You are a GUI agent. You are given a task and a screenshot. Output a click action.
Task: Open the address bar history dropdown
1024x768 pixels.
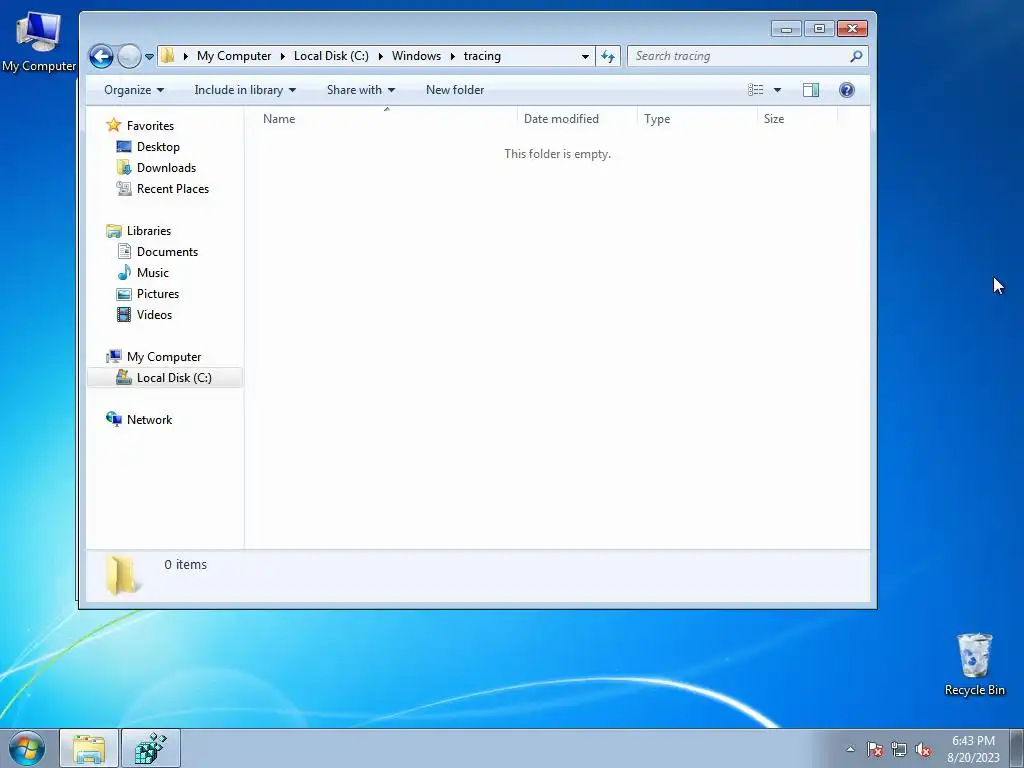tap(585, 56)
